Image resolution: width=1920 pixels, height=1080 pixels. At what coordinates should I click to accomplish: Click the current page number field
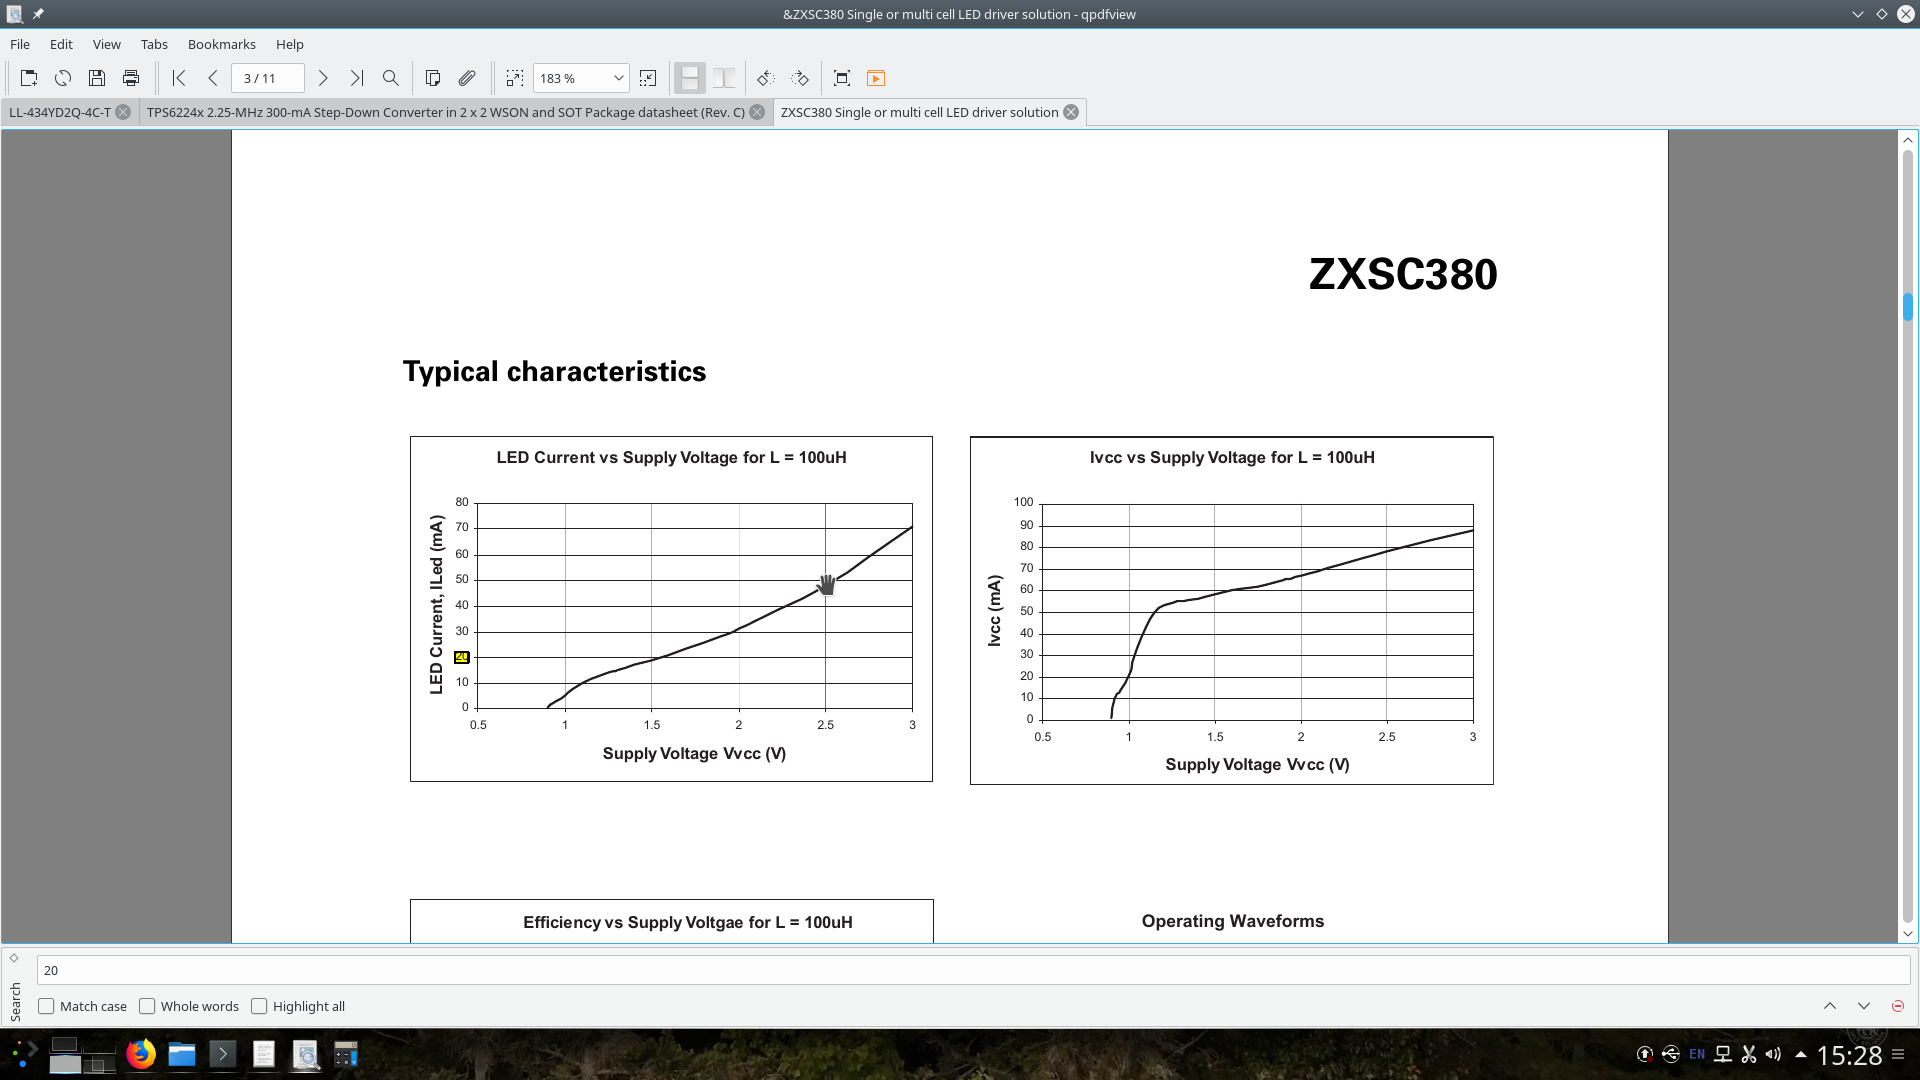[267, 78]
